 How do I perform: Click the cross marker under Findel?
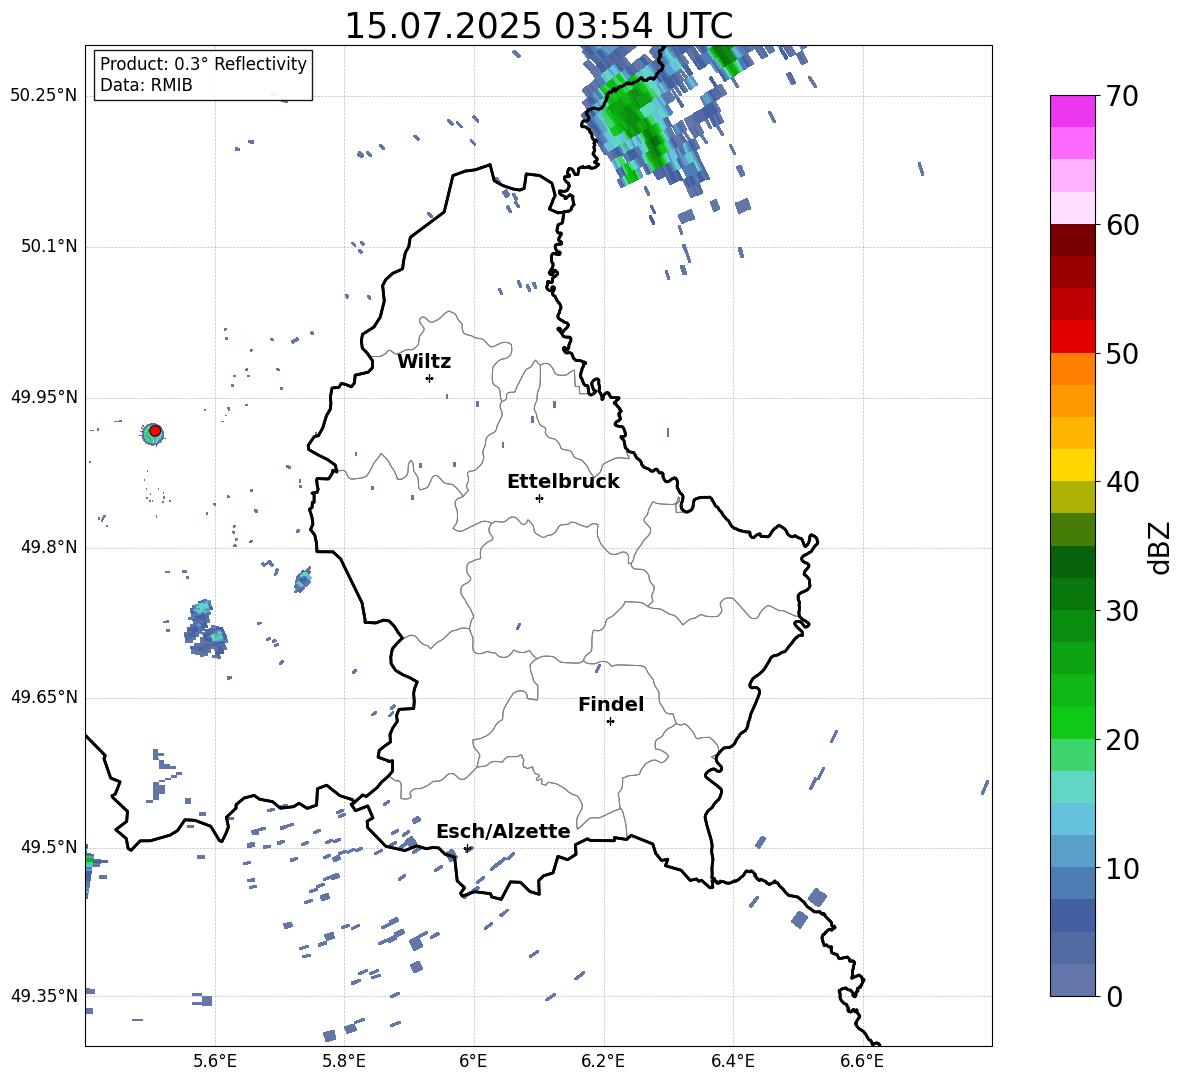click(610, 722)
